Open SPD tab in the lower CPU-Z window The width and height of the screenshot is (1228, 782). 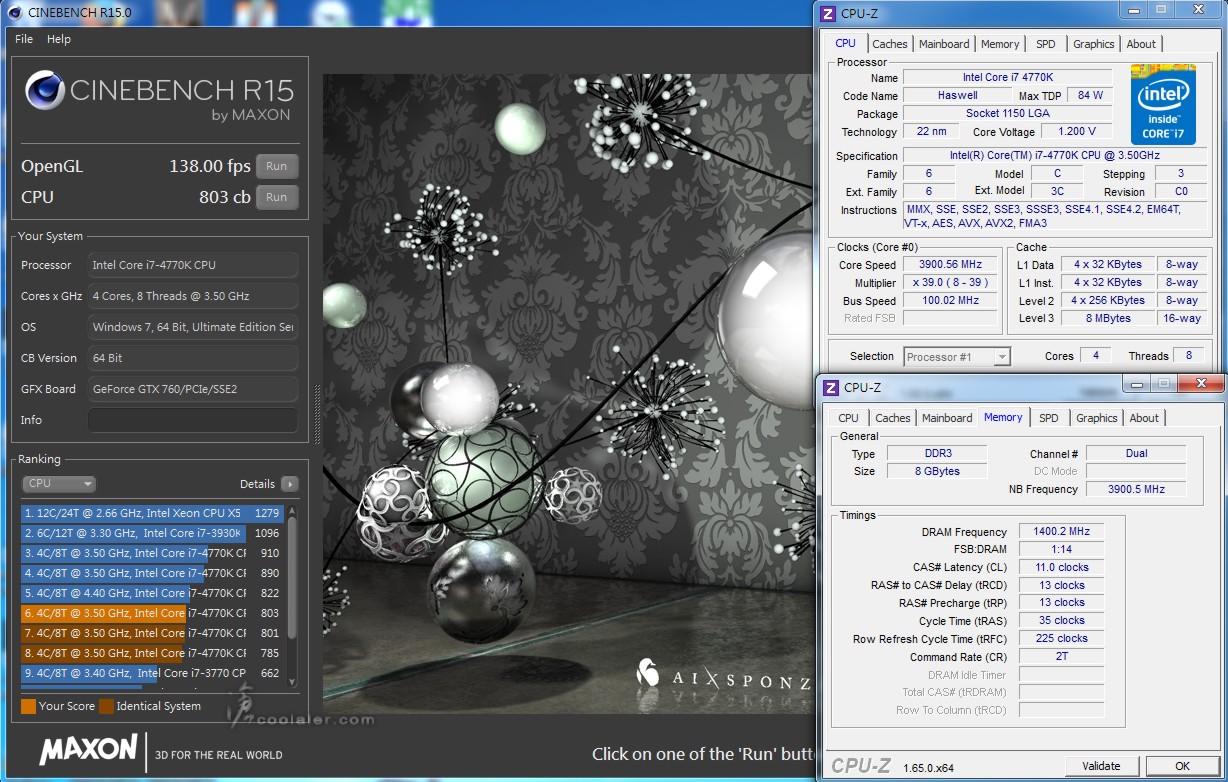[x=1048, y=418]
